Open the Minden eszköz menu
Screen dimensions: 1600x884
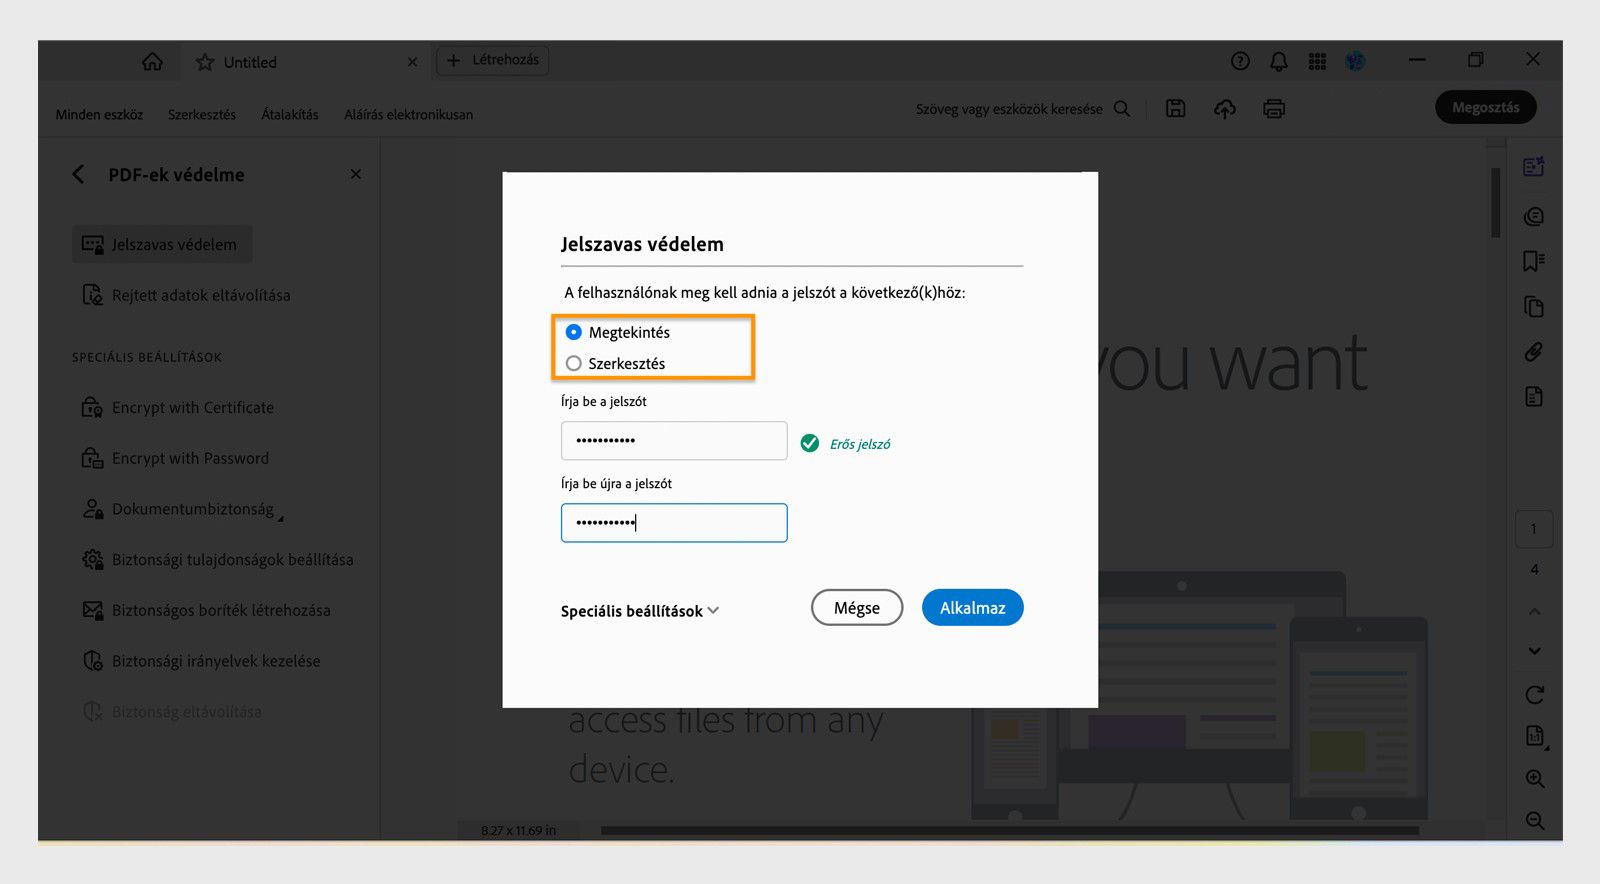pos(99,114)
